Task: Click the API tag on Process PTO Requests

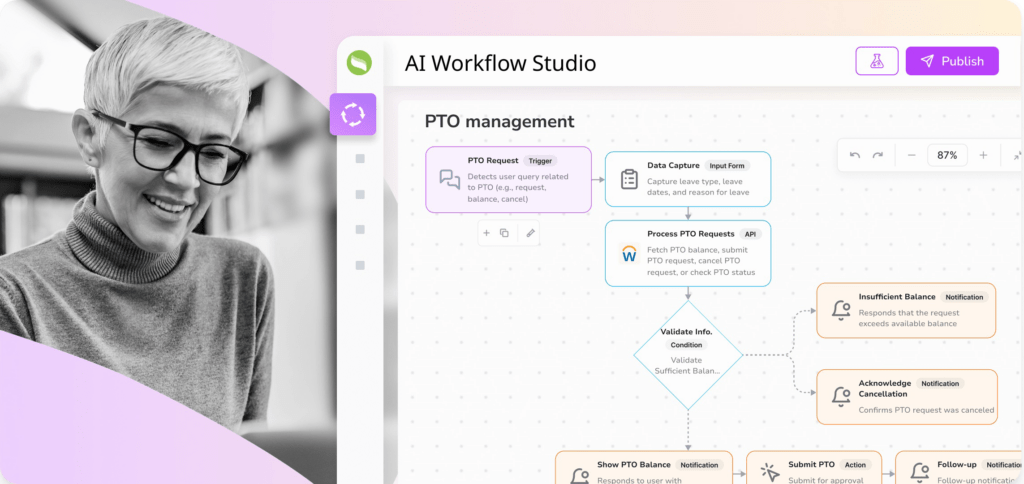Action: pos(750,234)
